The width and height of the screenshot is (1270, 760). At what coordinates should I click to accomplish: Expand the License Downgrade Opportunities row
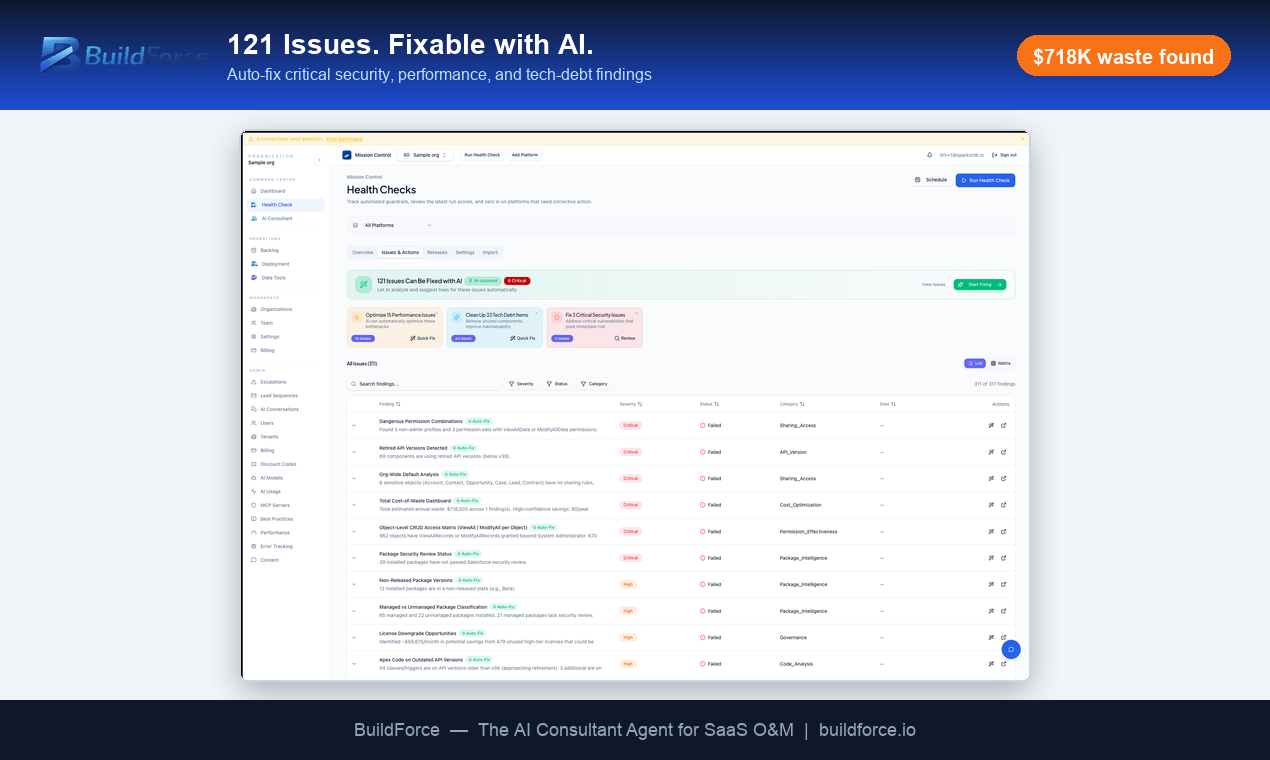coord(354,637)
